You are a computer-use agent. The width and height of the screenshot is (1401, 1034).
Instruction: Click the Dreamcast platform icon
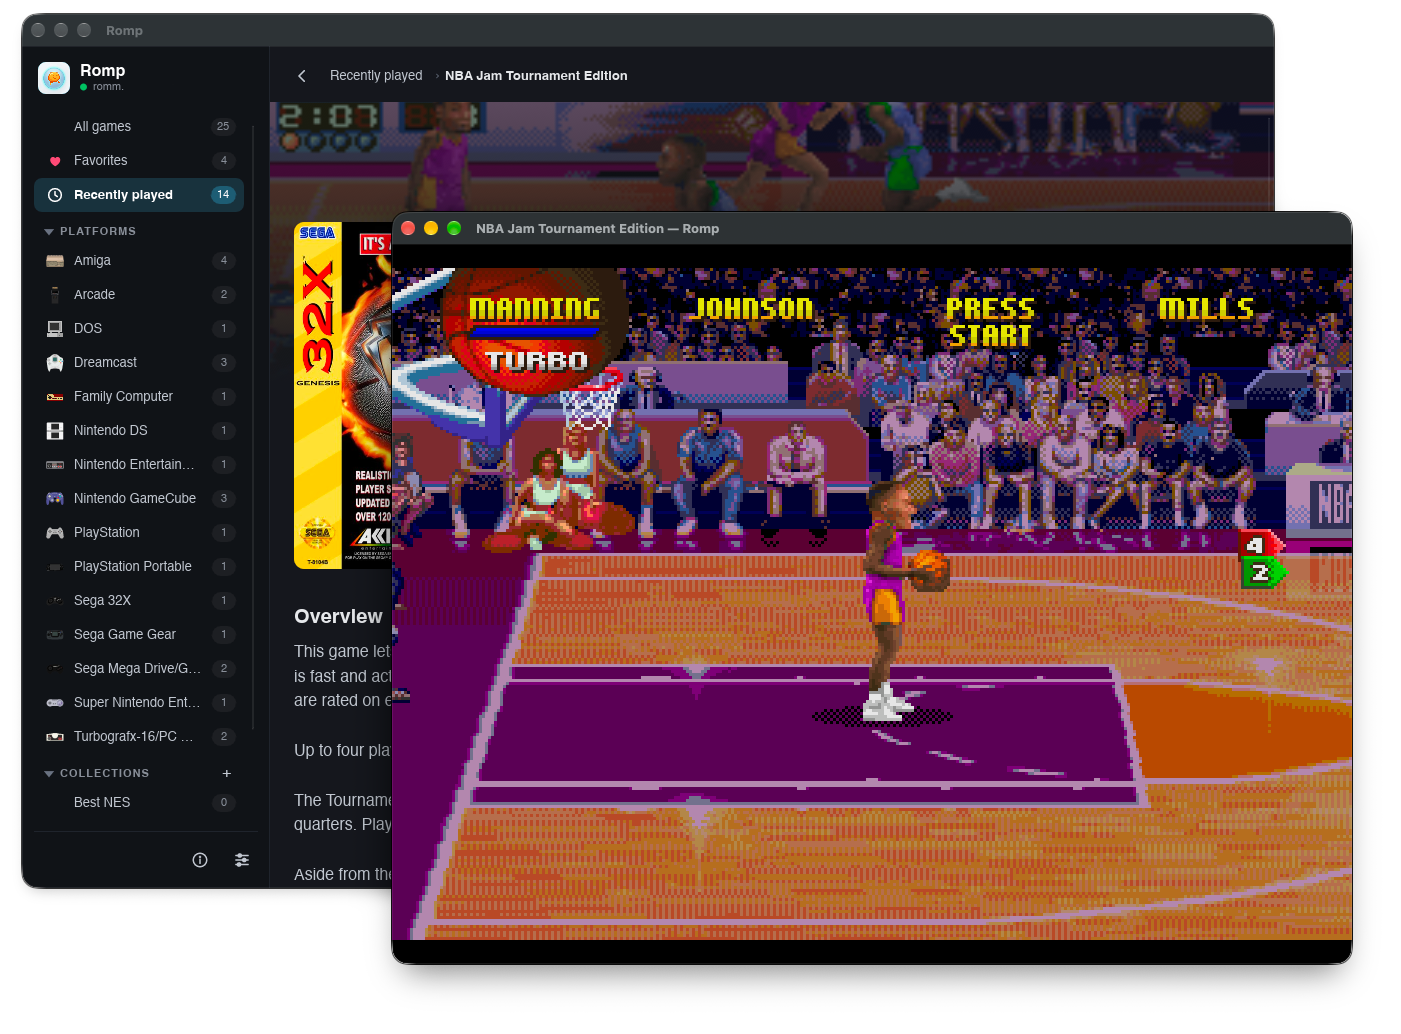point(55,363)
